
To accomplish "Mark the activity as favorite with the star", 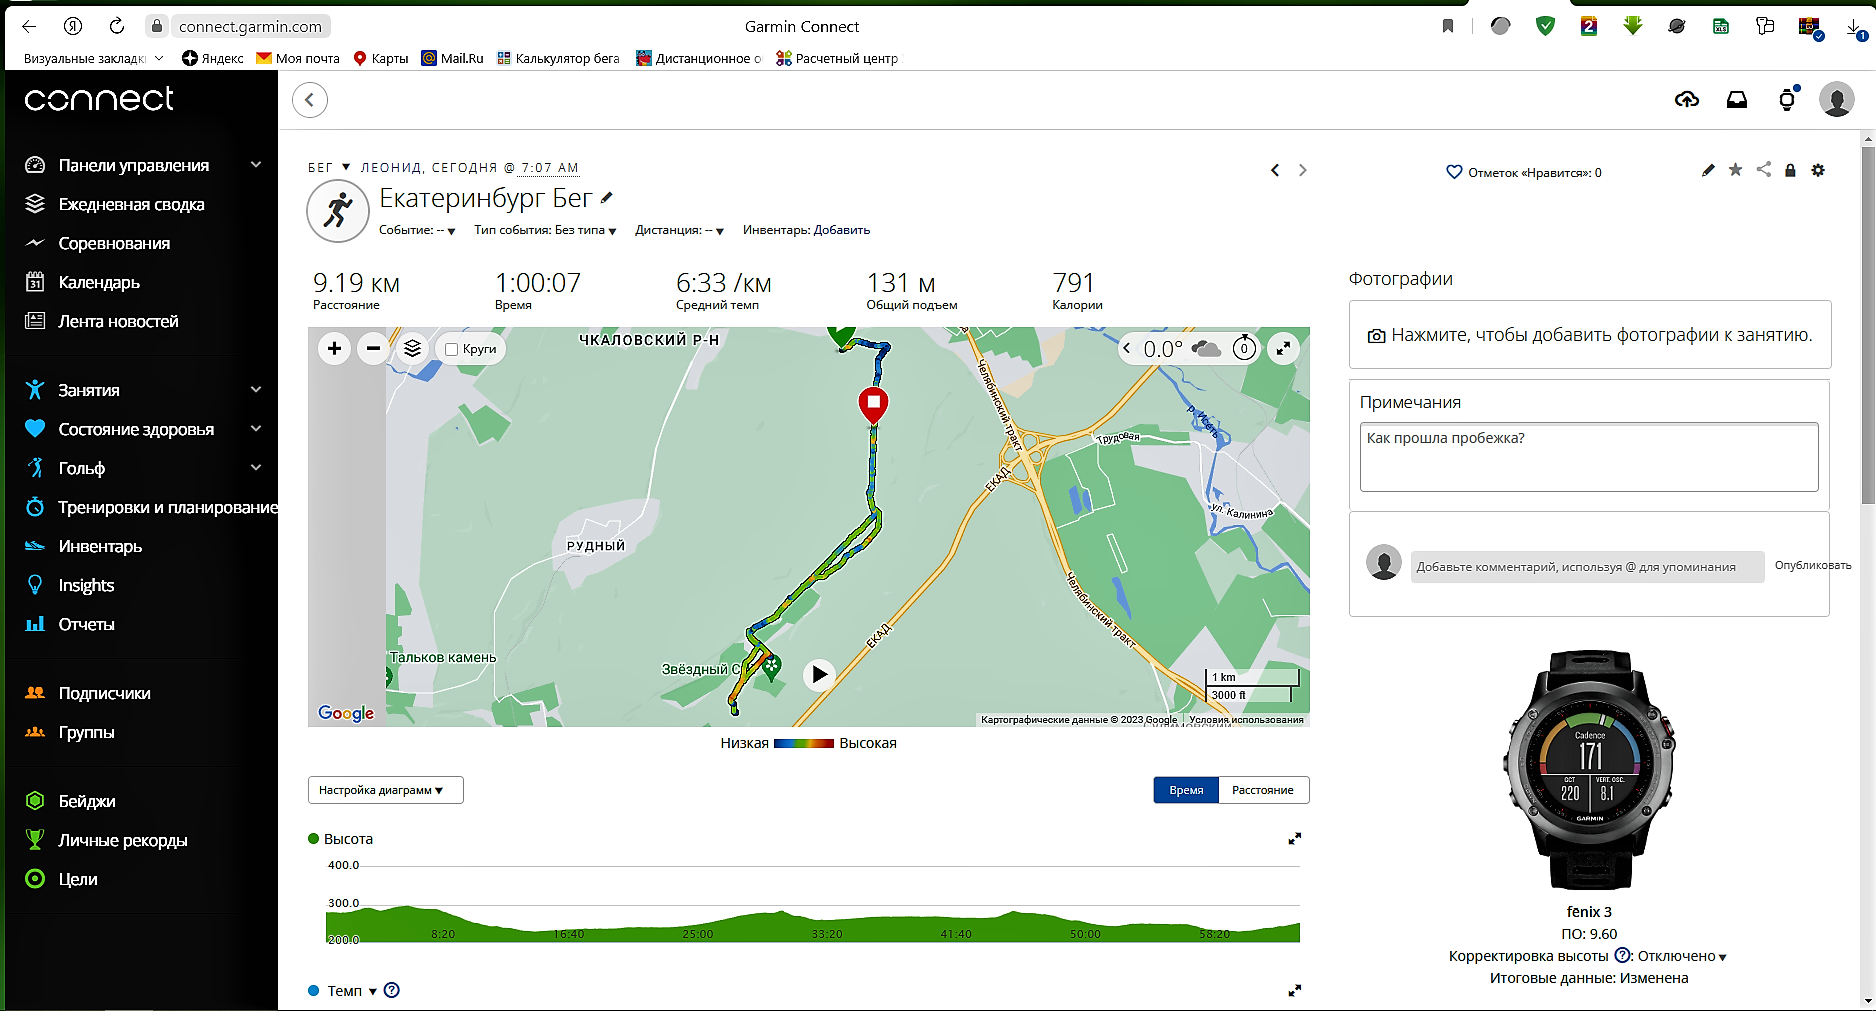I will click(x=1736, y=170).
